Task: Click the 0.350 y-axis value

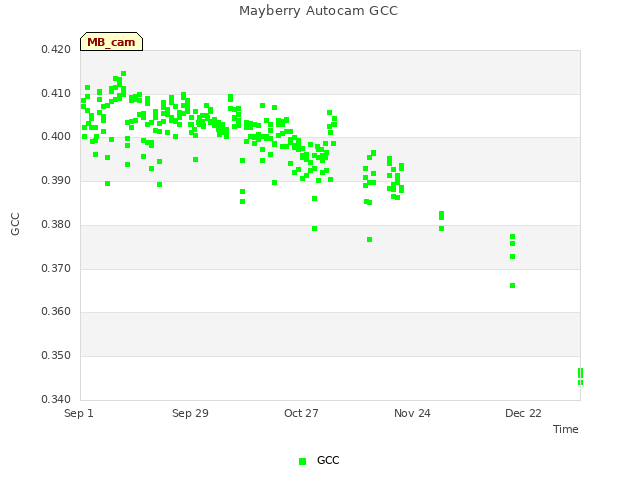Action: 56,356
